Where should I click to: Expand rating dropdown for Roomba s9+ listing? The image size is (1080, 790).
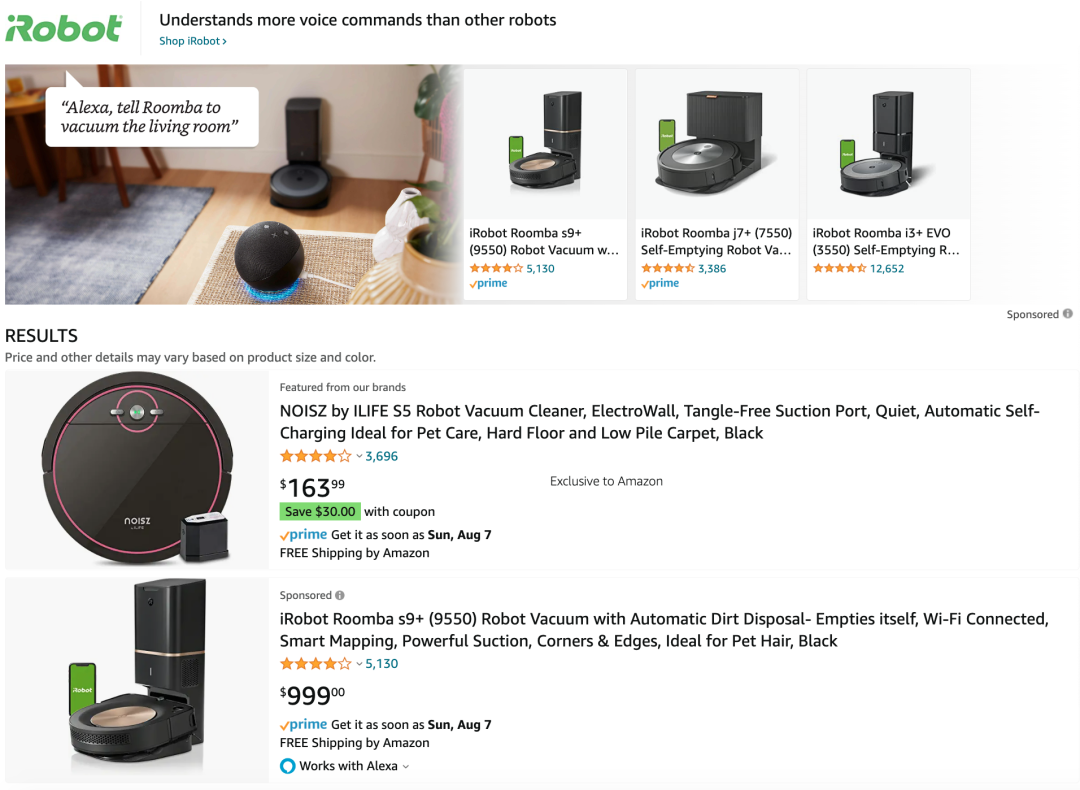click(359, 664)
